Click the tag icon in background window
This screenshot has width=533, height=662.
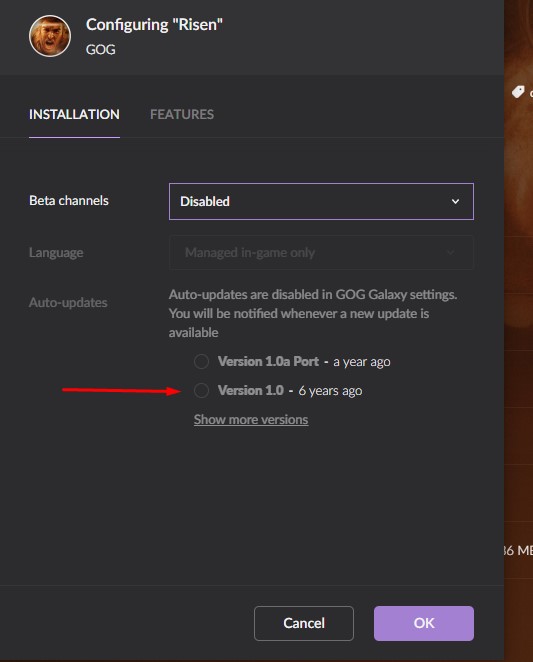click(x=518, y=91)
